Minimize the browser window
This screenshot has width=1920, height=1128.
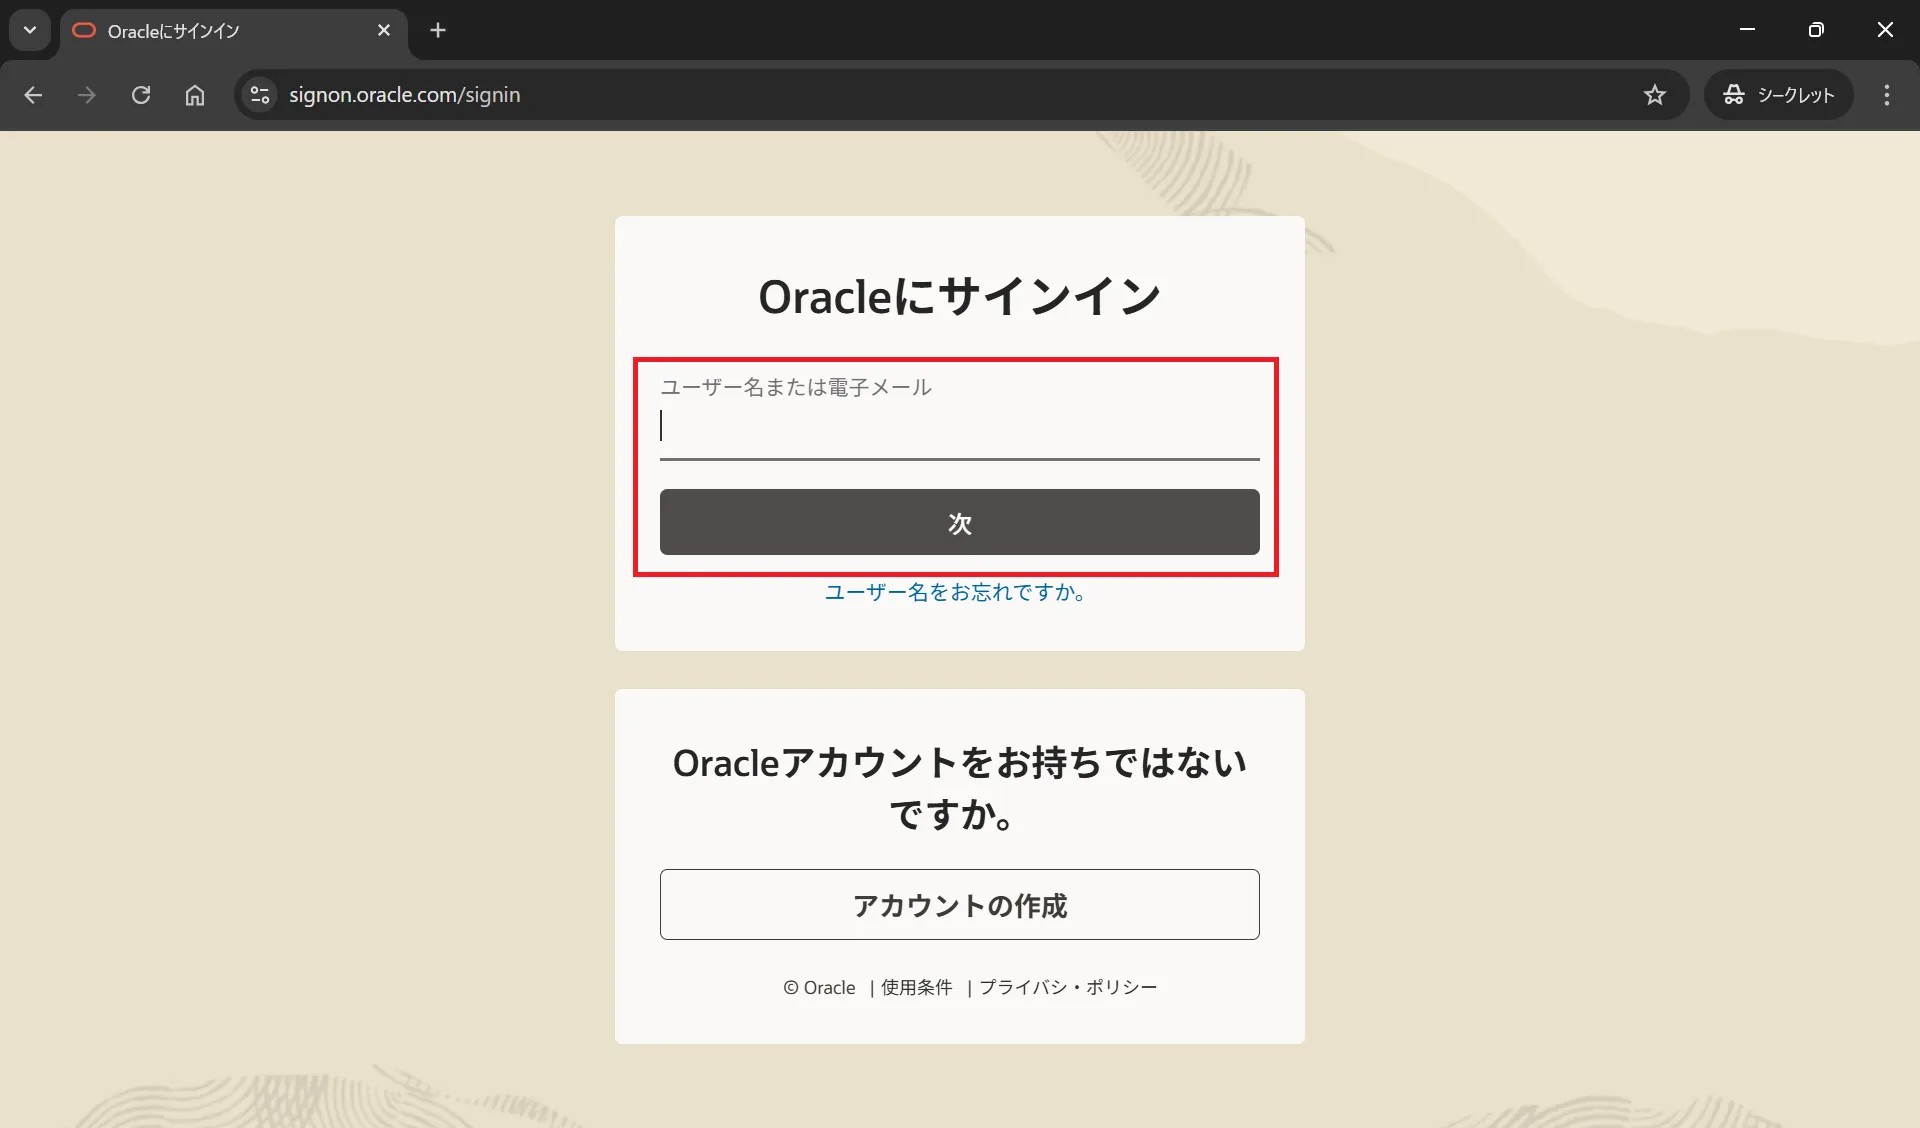pos(1748,30)
